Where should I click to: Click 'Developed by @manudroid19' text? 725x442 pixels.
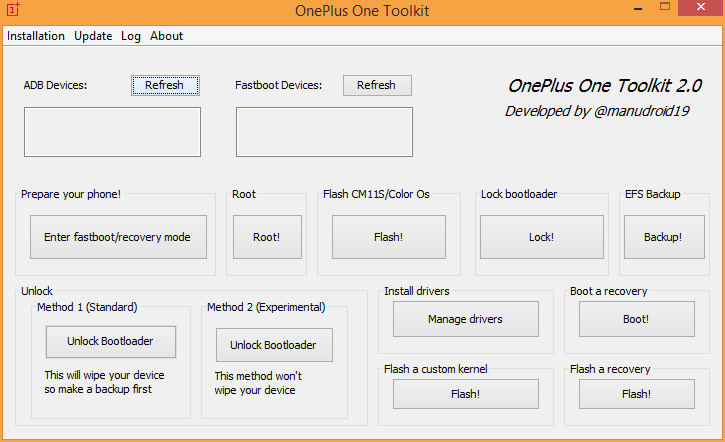tap(597, 111)
